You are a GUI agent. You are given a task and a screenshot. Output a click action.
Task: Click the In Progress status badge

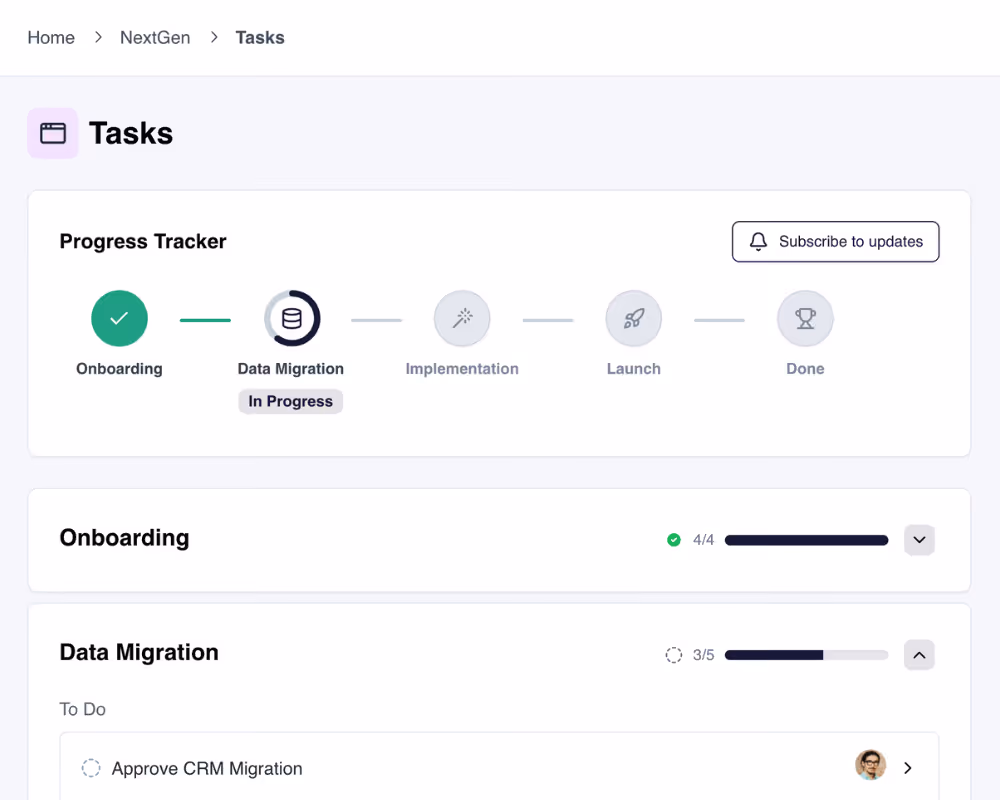click(x=291, y=401)
